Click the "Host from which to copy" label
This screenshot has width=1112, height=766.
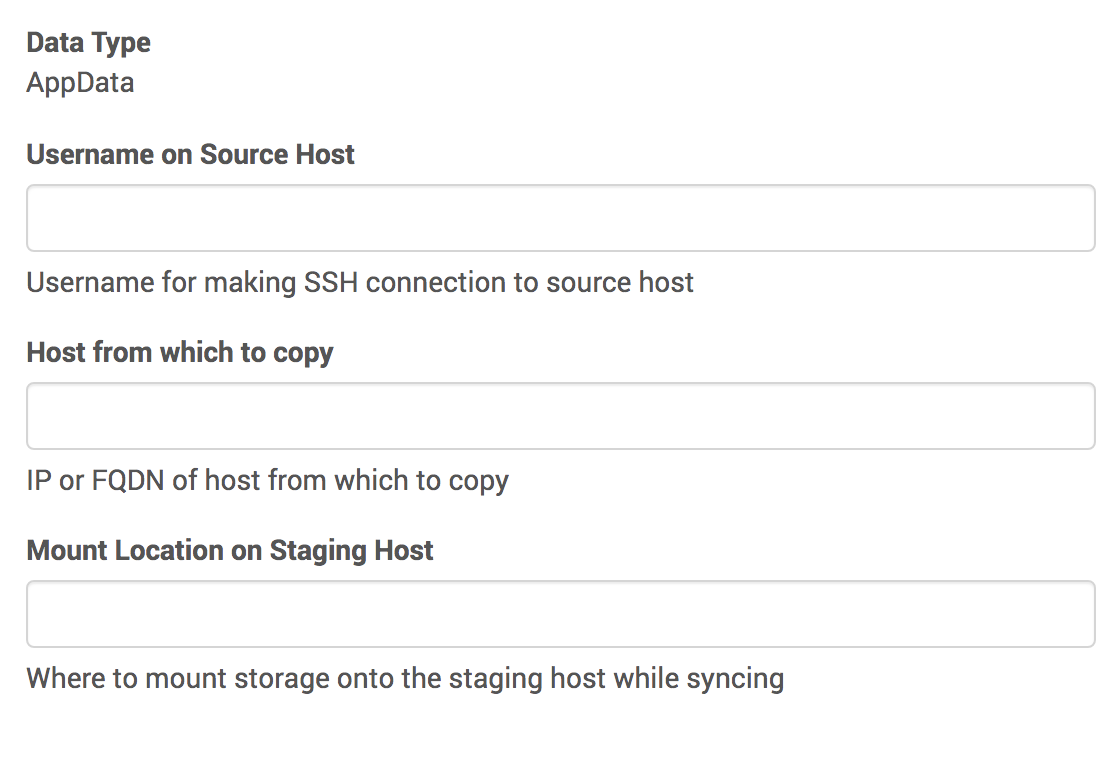point(180,353)
